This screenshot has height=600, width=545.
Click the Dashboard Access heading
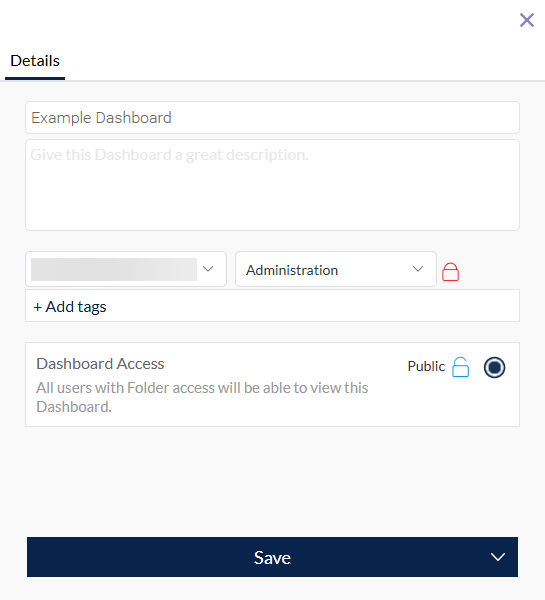[x=100, y=364]
